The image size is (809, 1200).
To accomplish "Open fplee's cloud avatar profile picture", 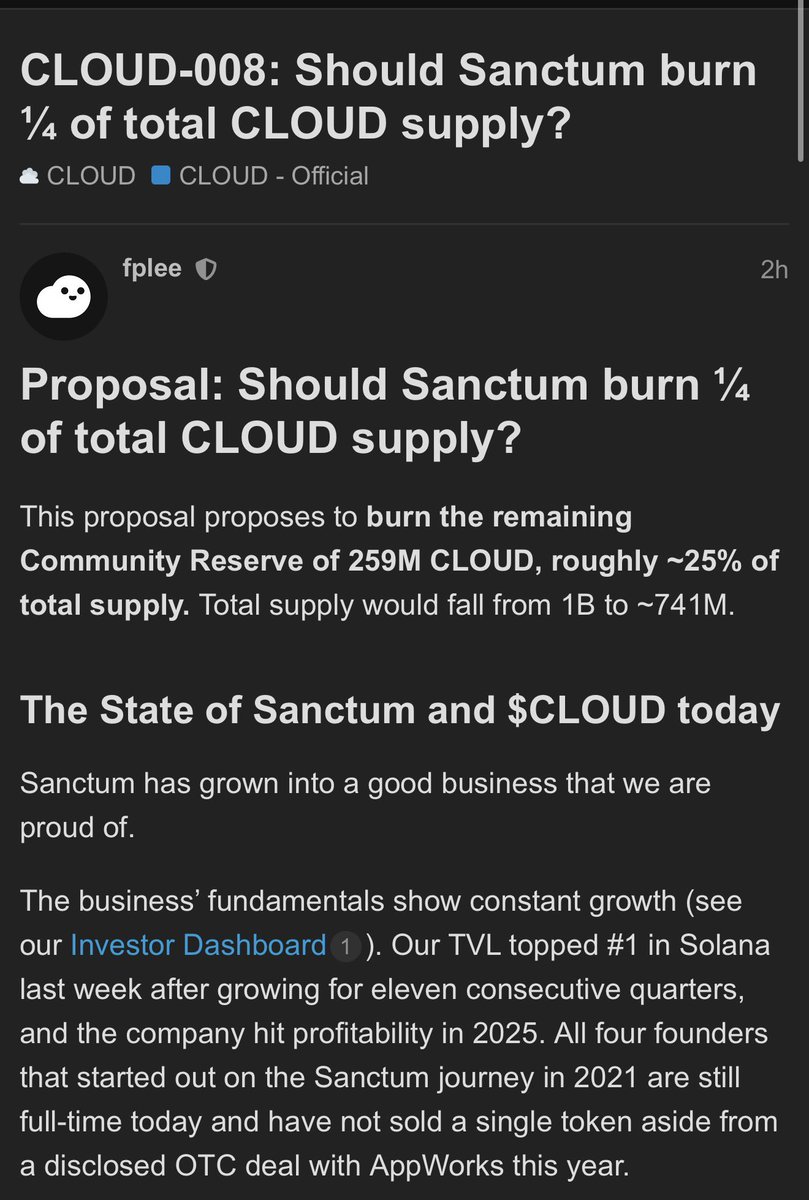I will pos(64,296).
